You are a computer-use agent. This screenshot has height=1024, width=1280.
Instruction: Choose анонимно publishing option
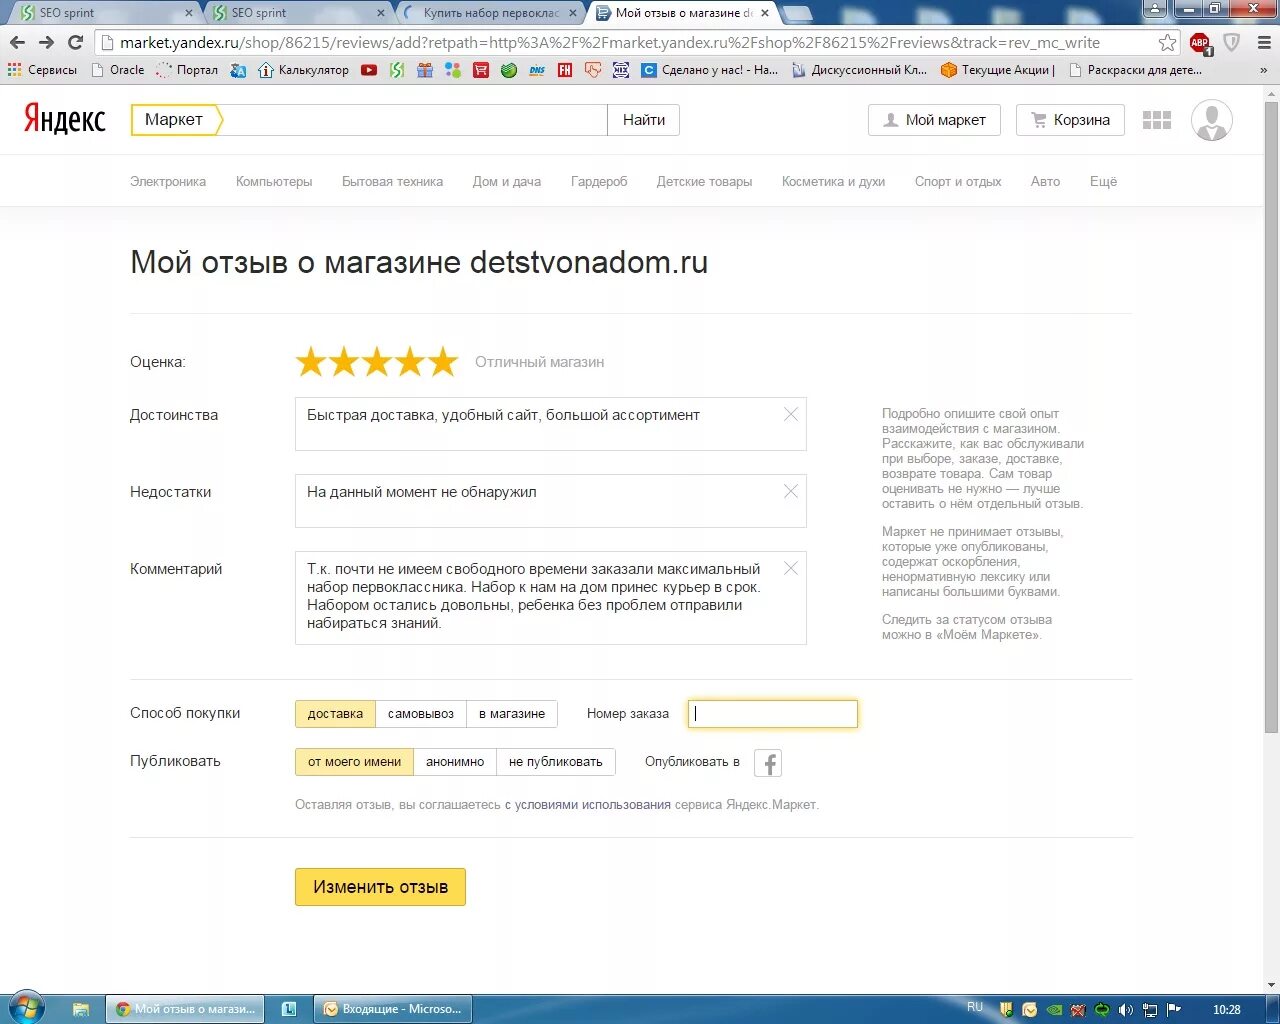[x=455, y=761]
